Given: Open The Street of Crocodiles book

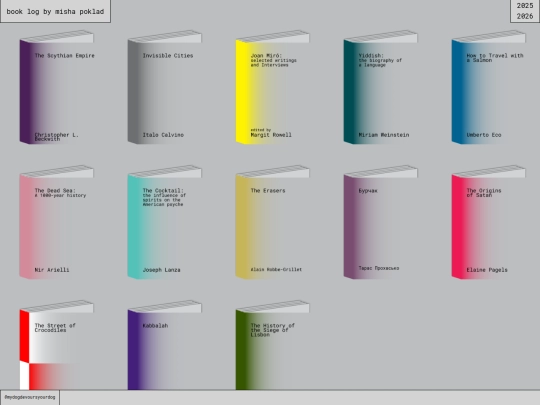Looking at the screenshot, I should [56, 345].
